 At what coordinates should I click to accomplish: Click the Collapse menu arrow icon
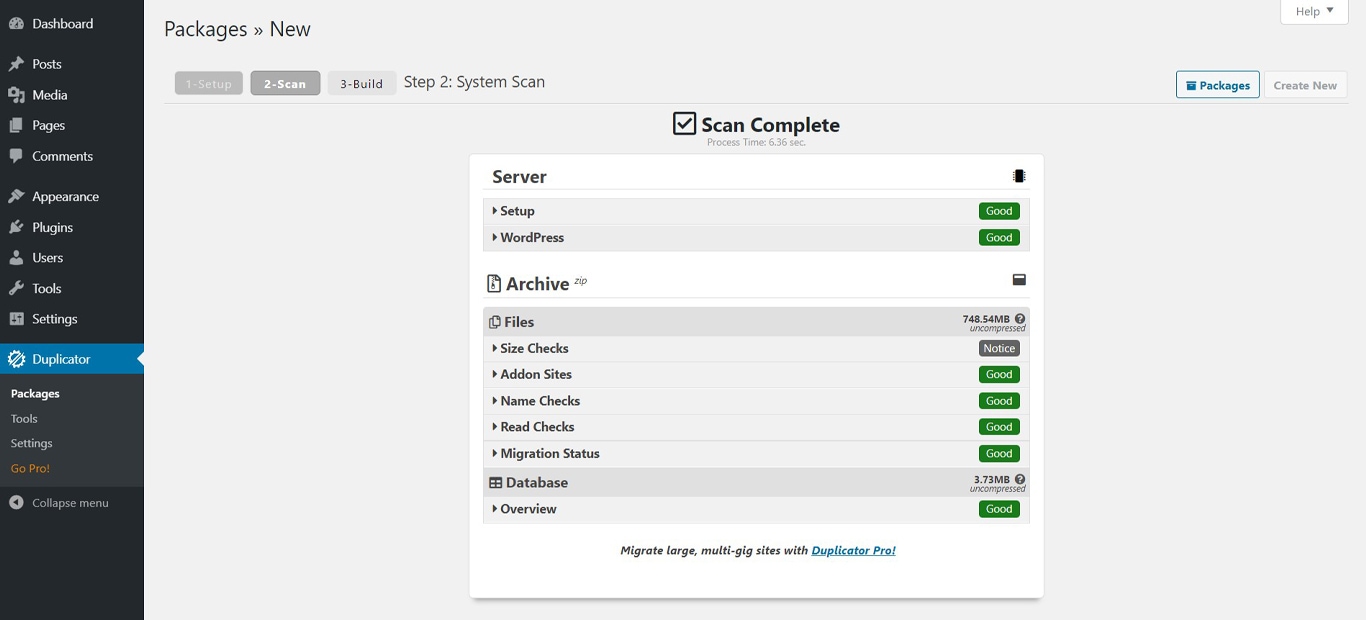pos(16,503)
